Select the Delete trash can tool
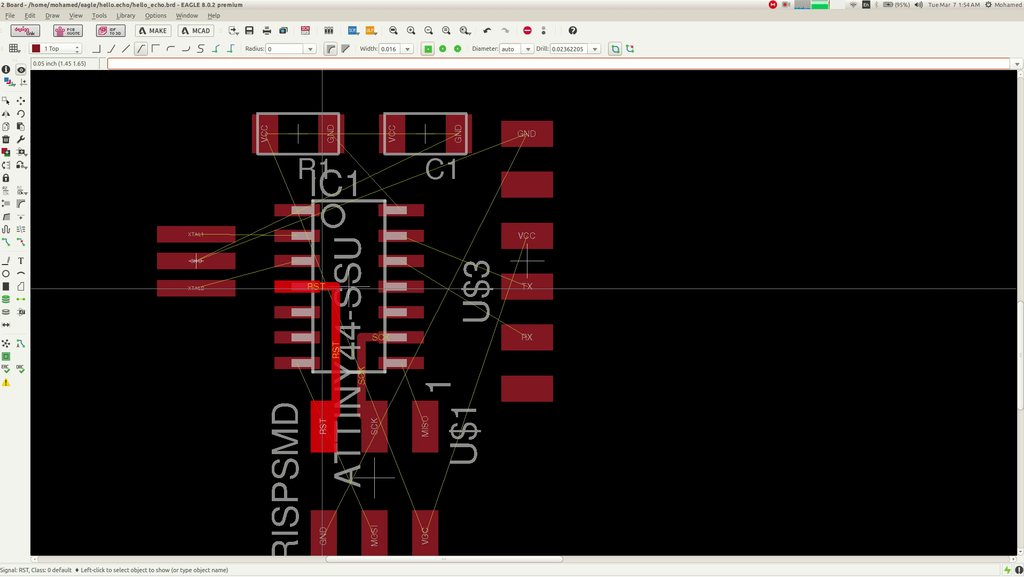The width and height of the screenshot is (1024, 577). [x=6, y=139]
